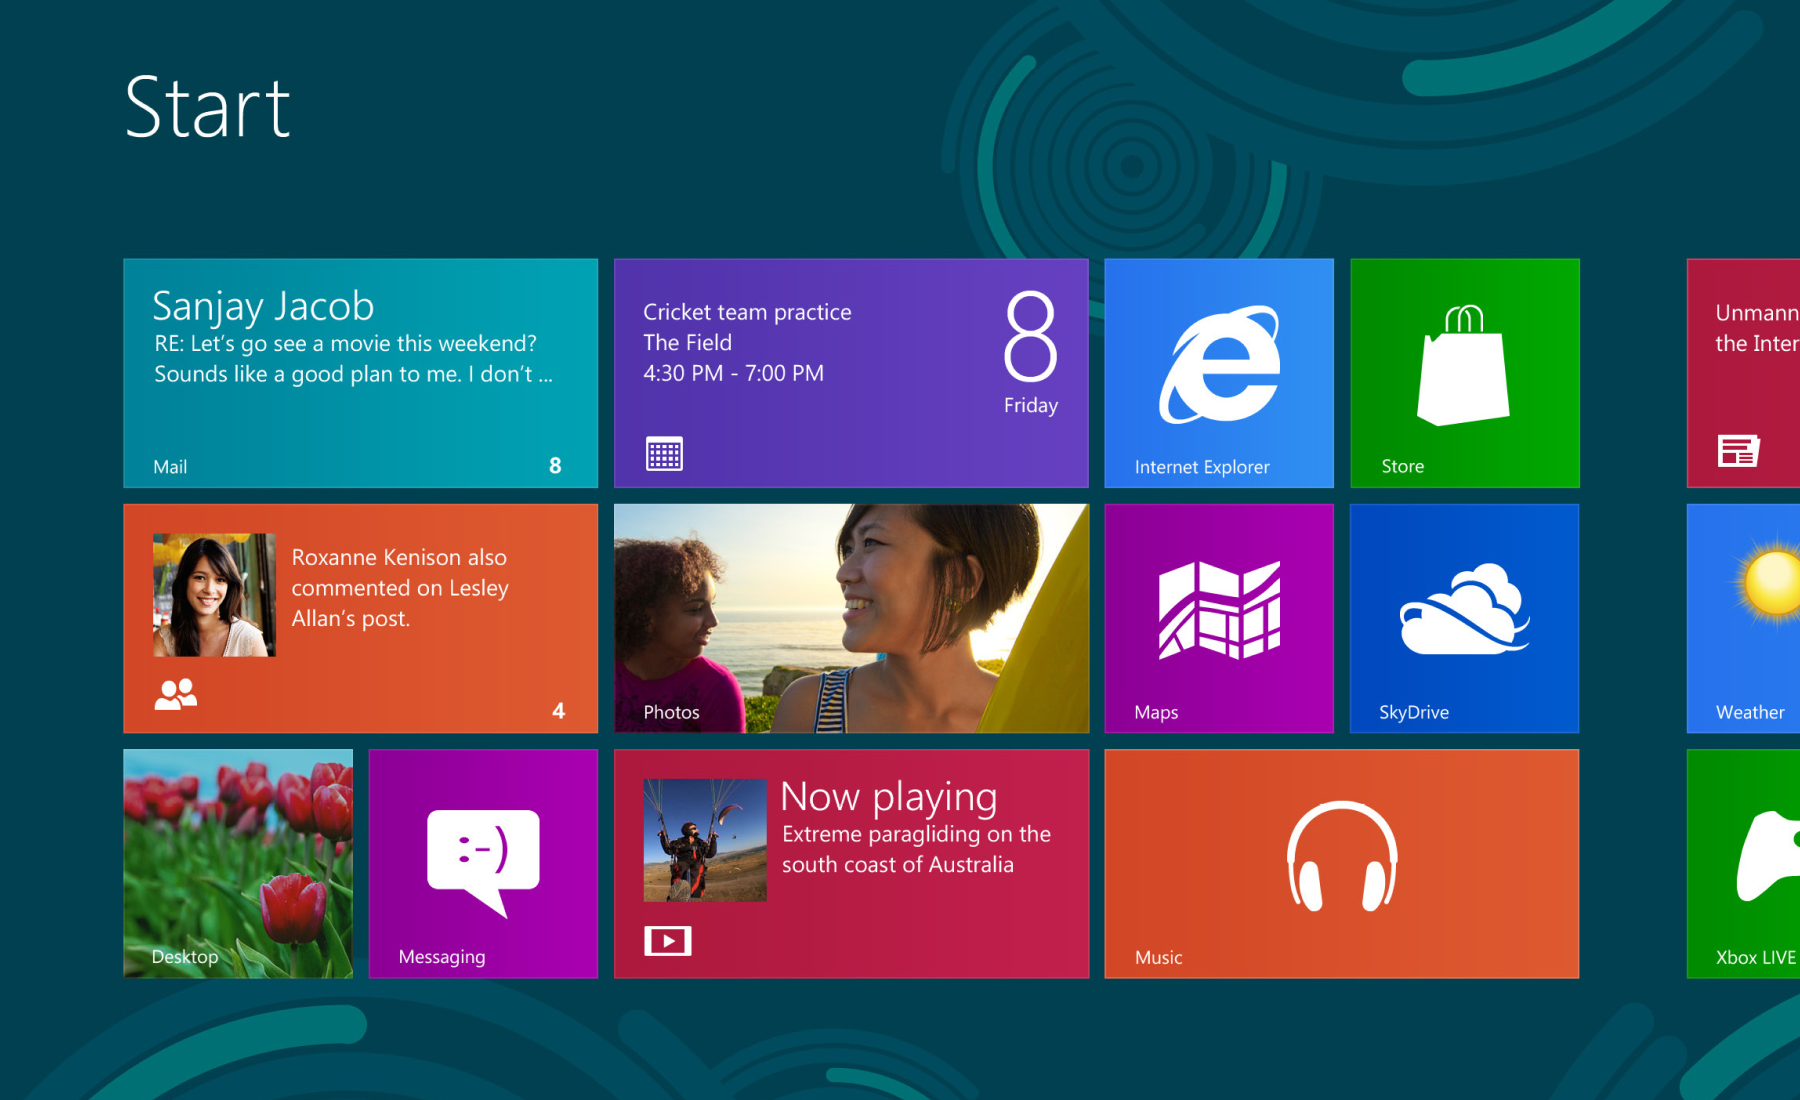This screenshot has height=1100, width=1800.
Task: Click the SkyDrive cloud icon
Action: pos(1465,609)
